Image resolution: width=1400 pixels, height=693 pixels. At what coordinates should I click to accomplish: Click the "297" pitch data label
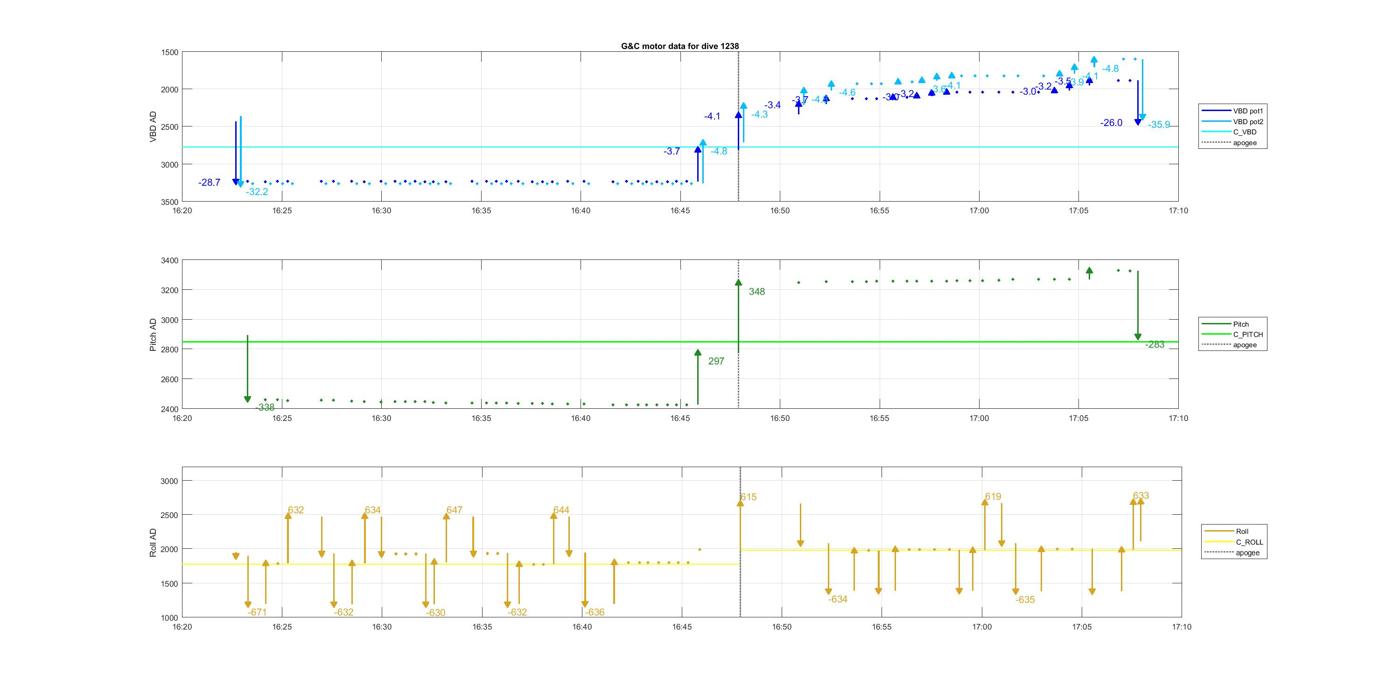coord(716,361)
